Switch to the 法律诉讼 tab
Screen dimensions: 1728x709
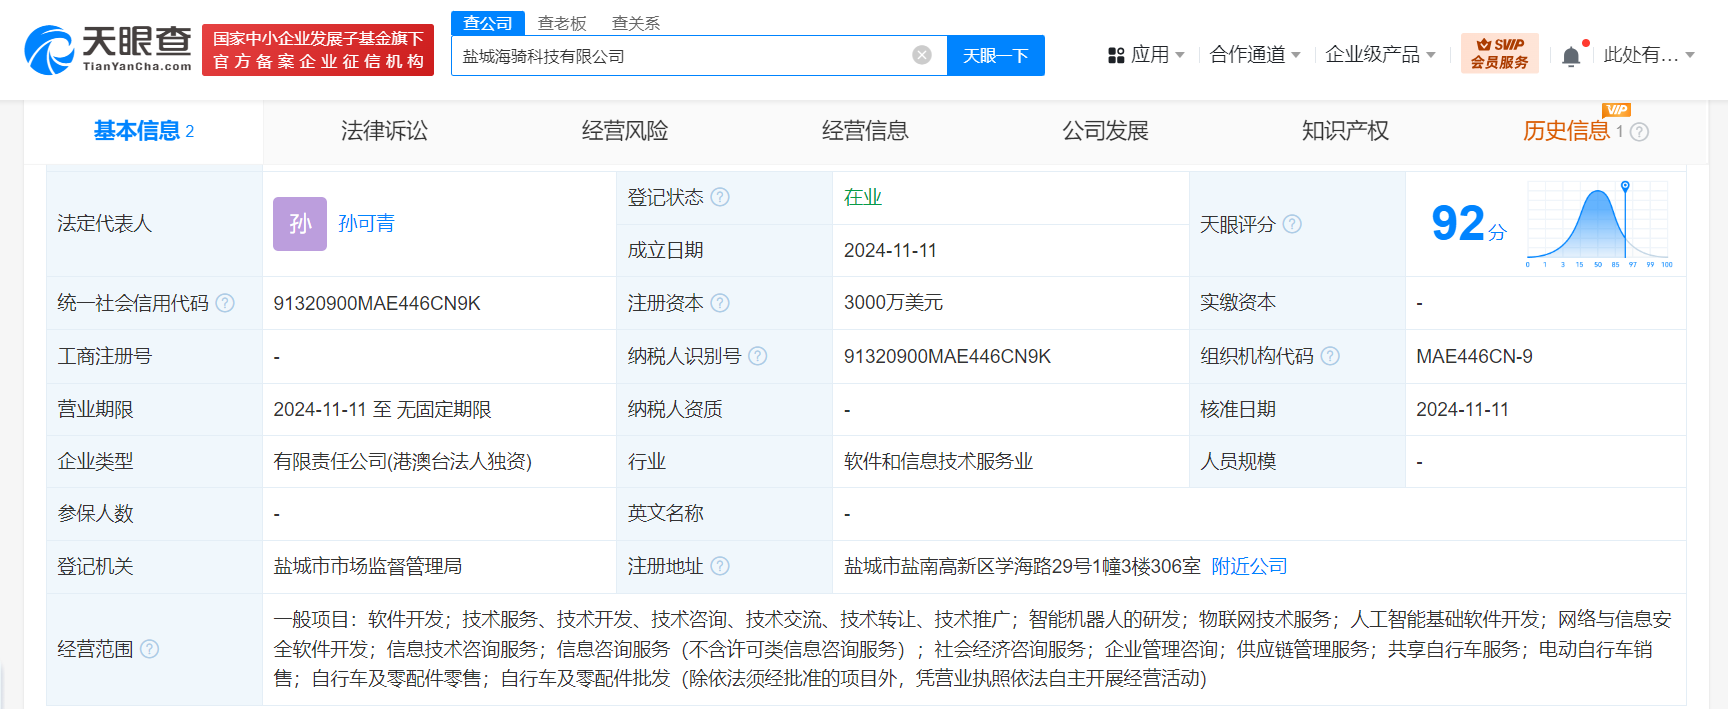[x=384, y=131]
